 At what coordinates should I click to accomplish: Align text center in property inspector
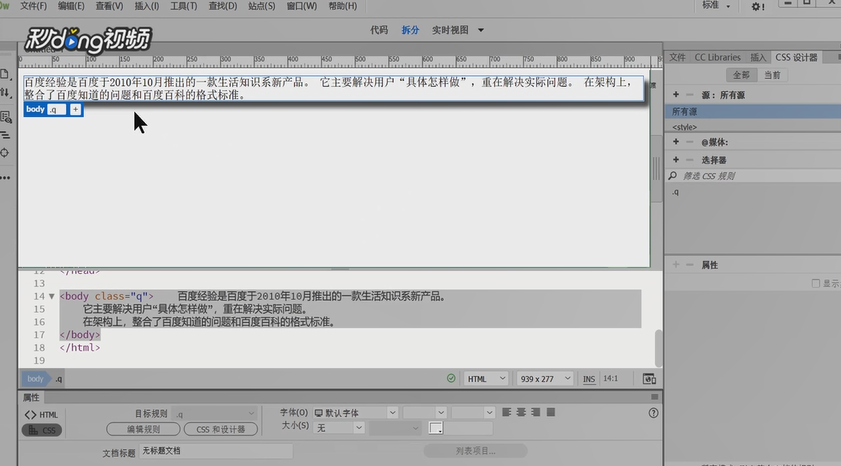tap(521, 412)
